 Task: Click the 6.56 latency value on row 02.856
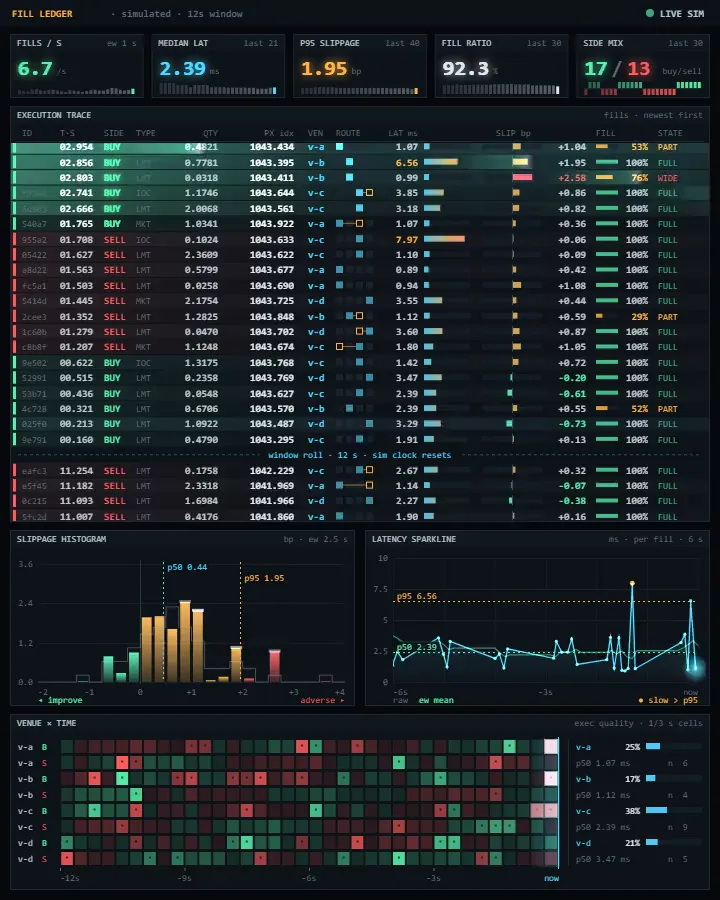(x=407, y=162)
